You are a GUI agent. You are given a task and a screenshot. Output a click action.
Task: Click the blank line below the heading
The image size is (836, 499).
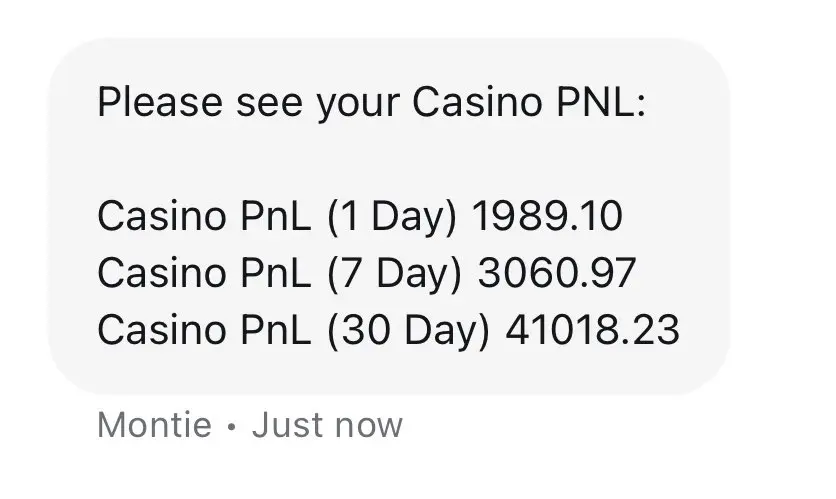pyautogui.click(x=389, y=159)
